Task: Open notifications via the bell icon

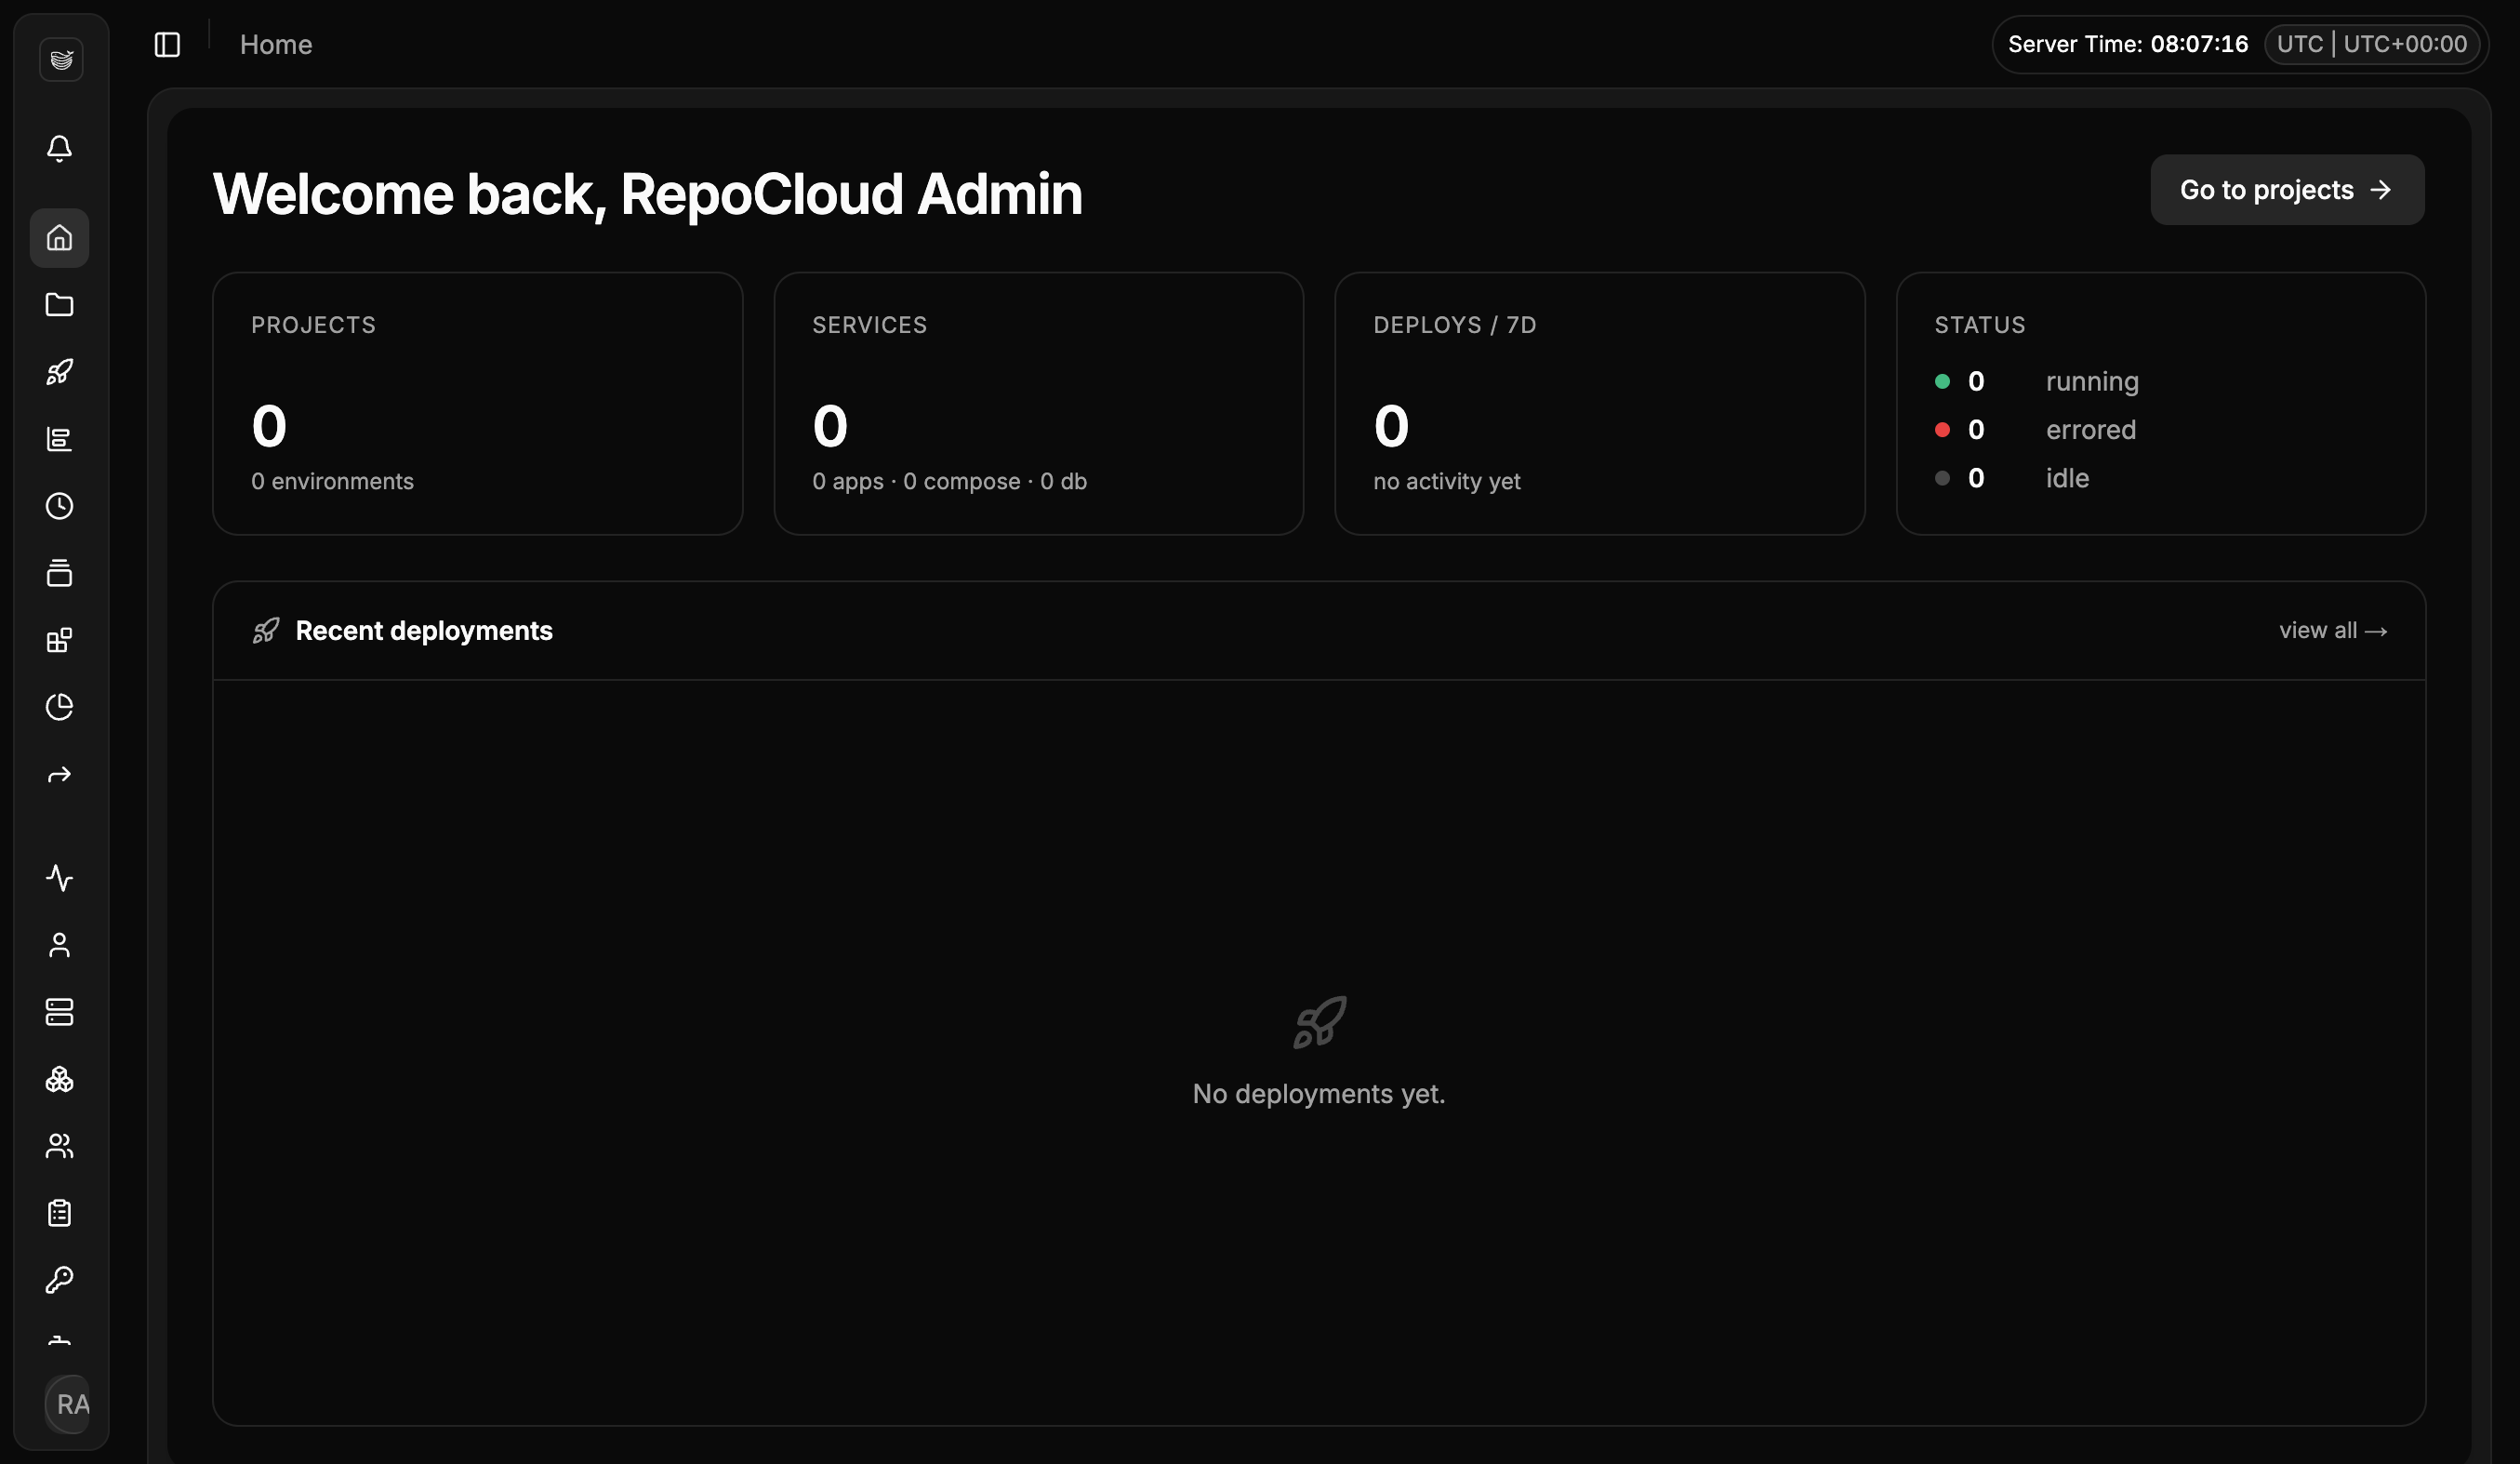Action: (59, 149)
